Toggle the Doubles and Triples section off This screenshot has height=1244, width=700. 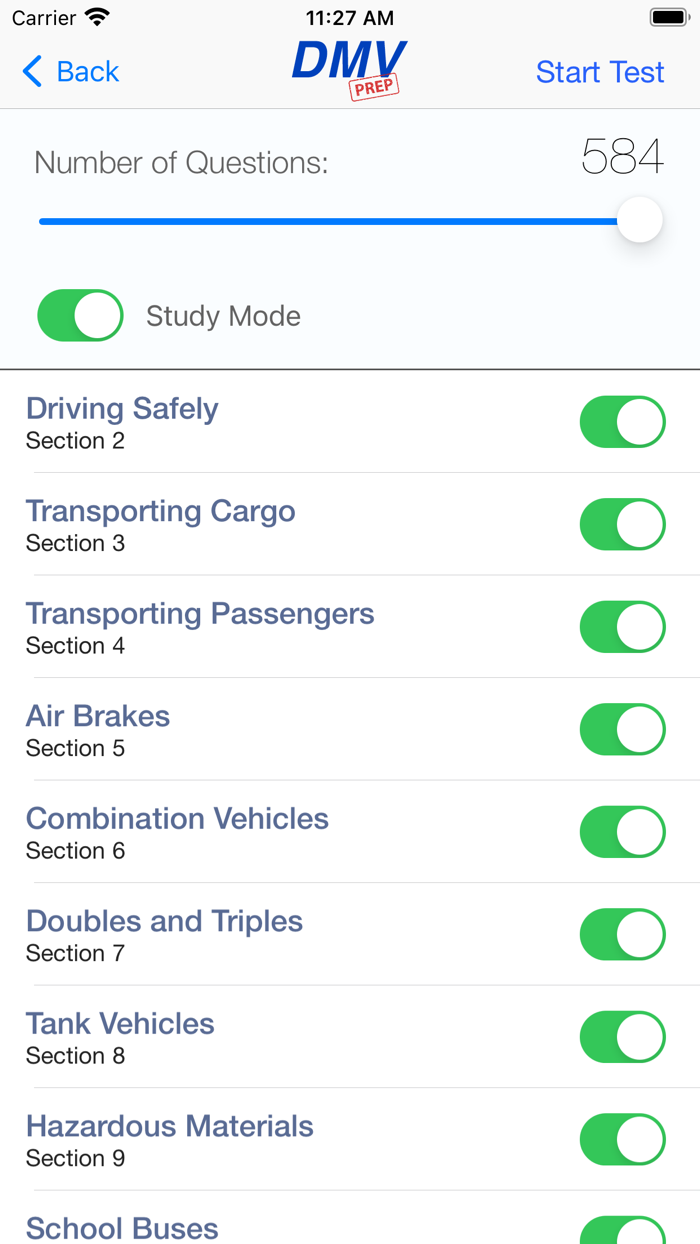click(x=622, y=934)
